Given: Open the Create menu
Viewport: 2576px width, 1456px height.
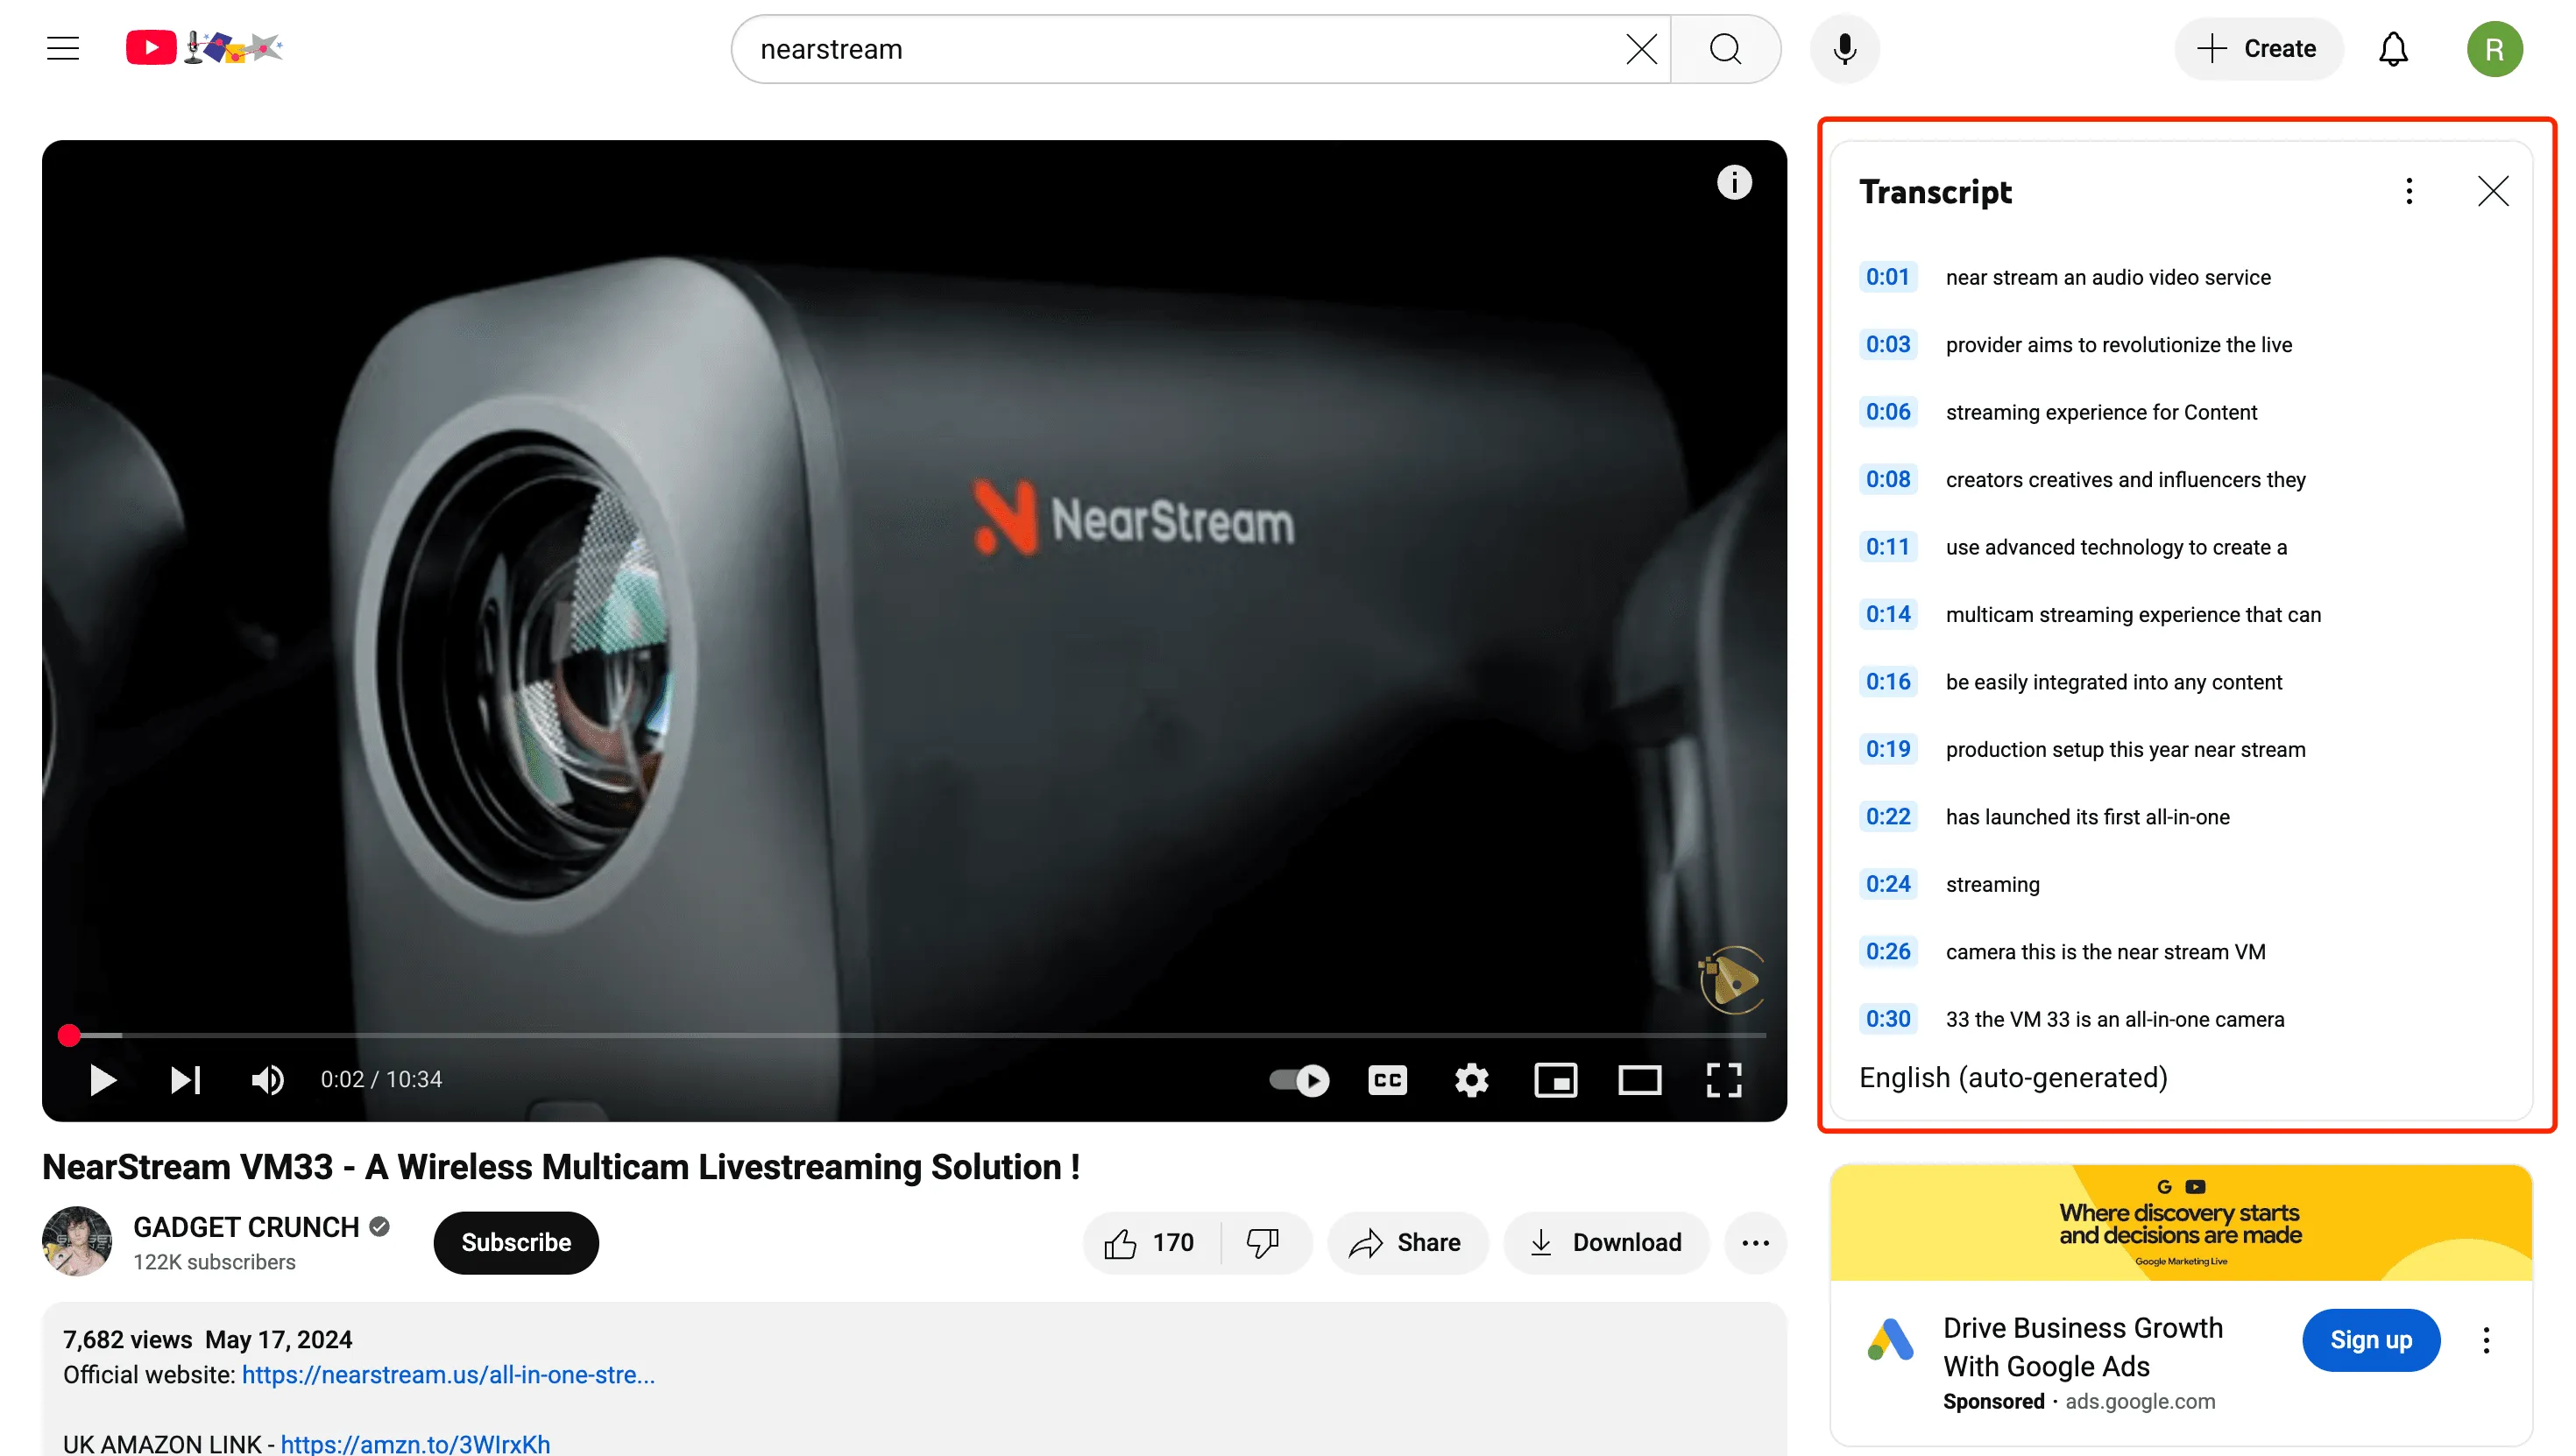Looking at the screenshot, I should (2257, 49).
